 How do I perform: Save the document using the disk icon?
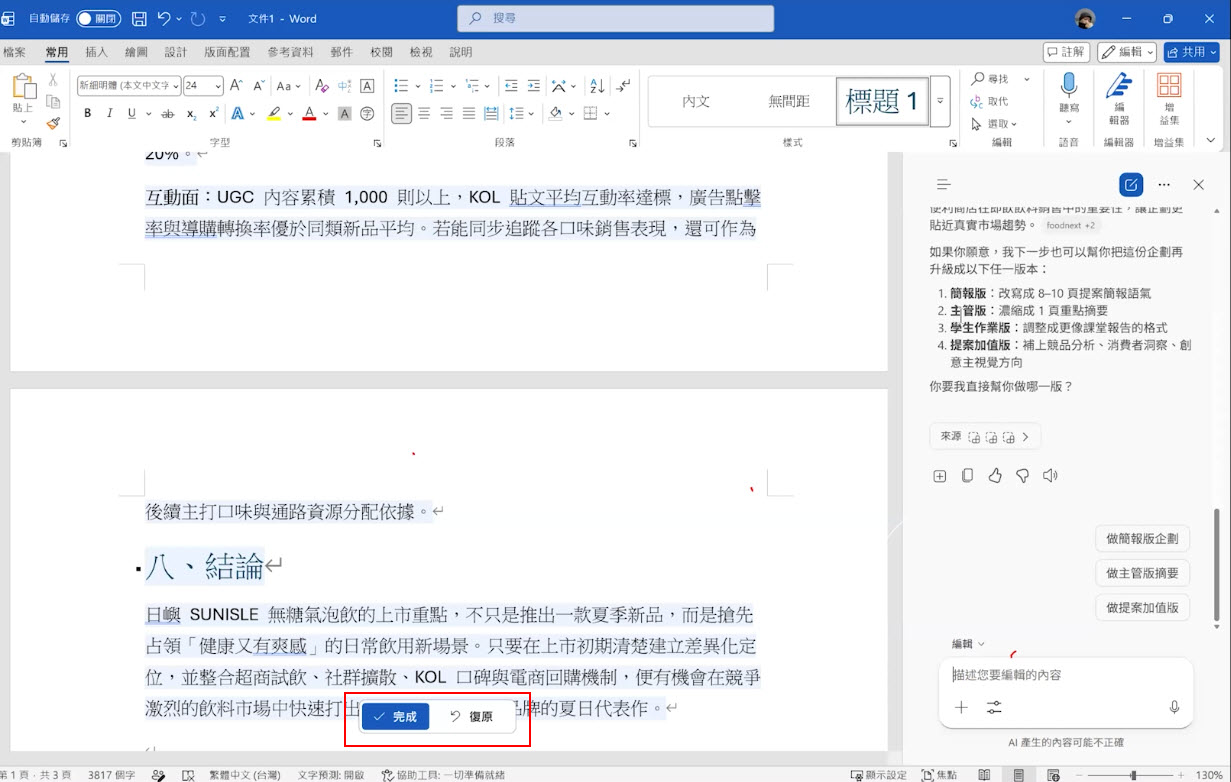(x=139, y=19)
